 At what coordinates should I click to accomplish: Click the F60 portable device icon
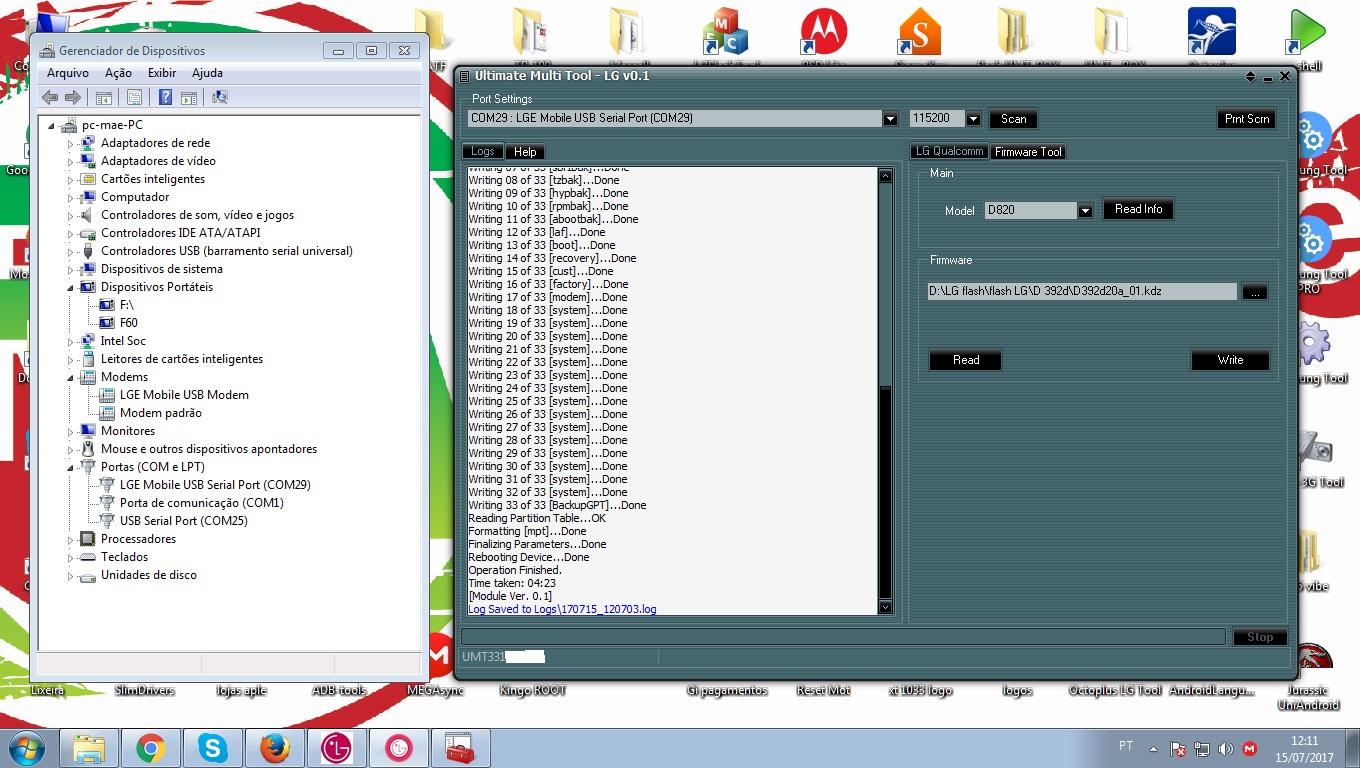pyautogui.click(x=108, y=323)
